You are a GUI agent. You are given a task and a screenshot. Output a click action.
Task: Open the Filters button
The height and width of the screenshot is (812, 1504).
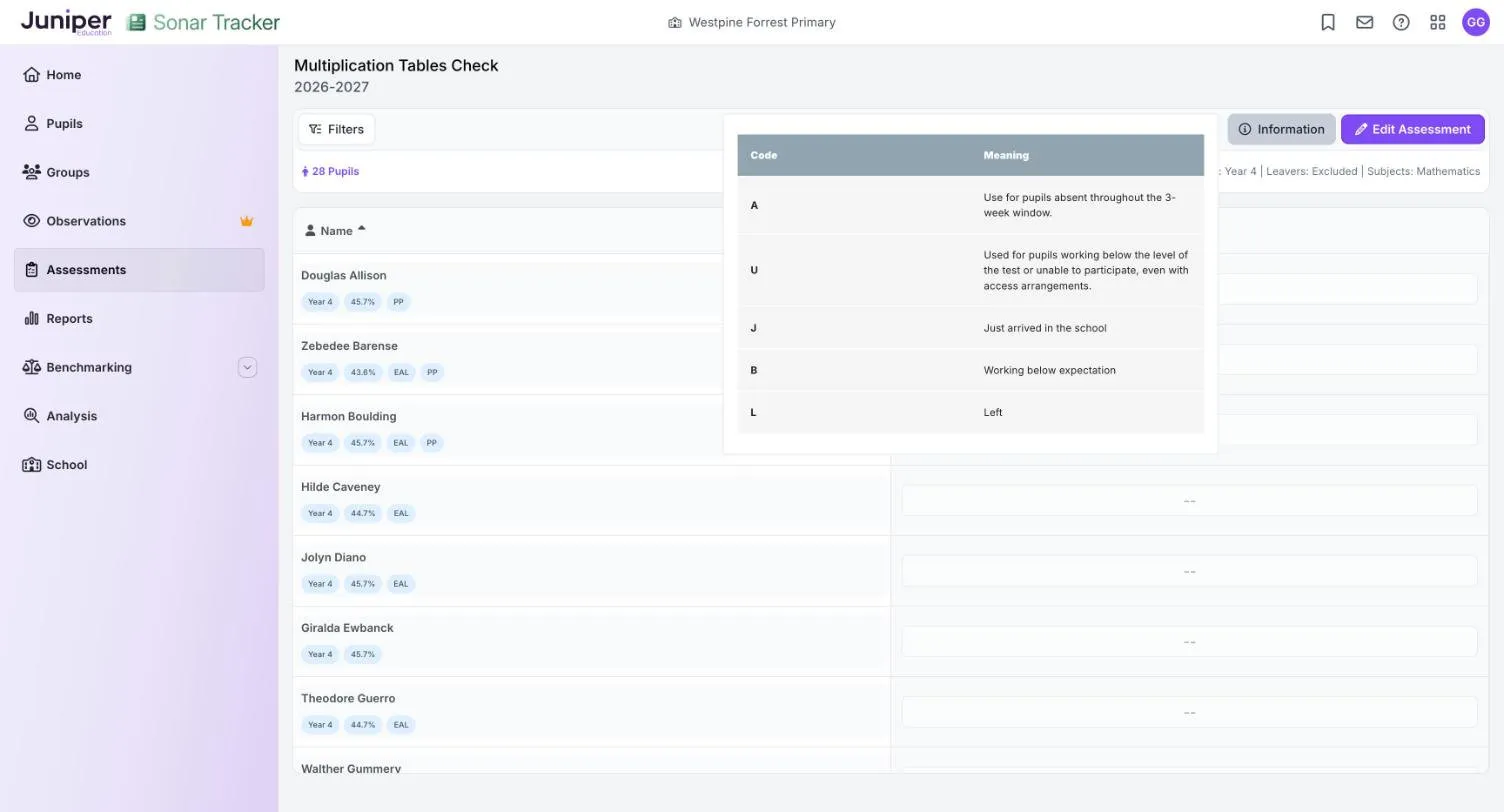coord(336,129)
